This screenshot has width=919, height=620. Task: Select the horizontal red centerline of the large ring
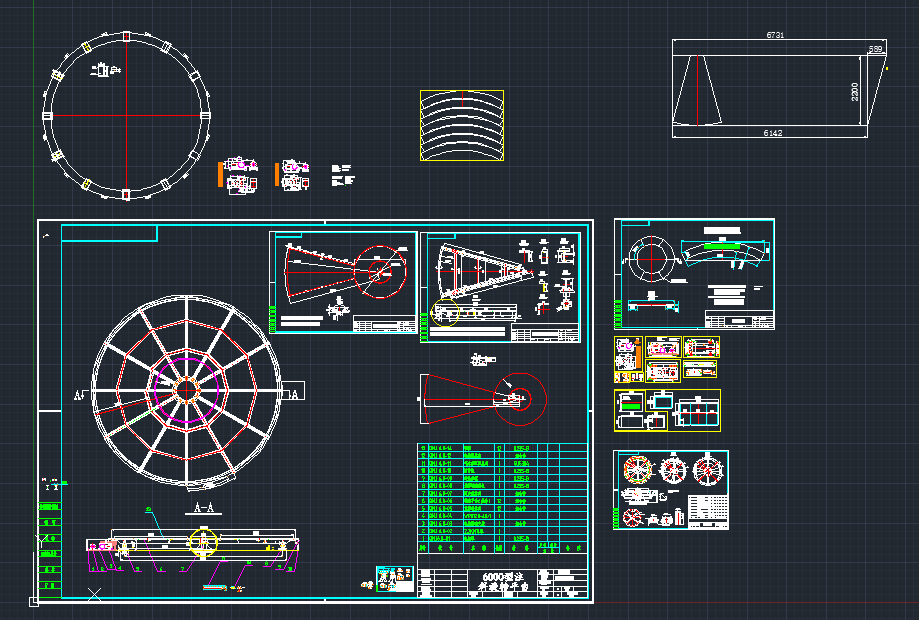tap(127, 115)
